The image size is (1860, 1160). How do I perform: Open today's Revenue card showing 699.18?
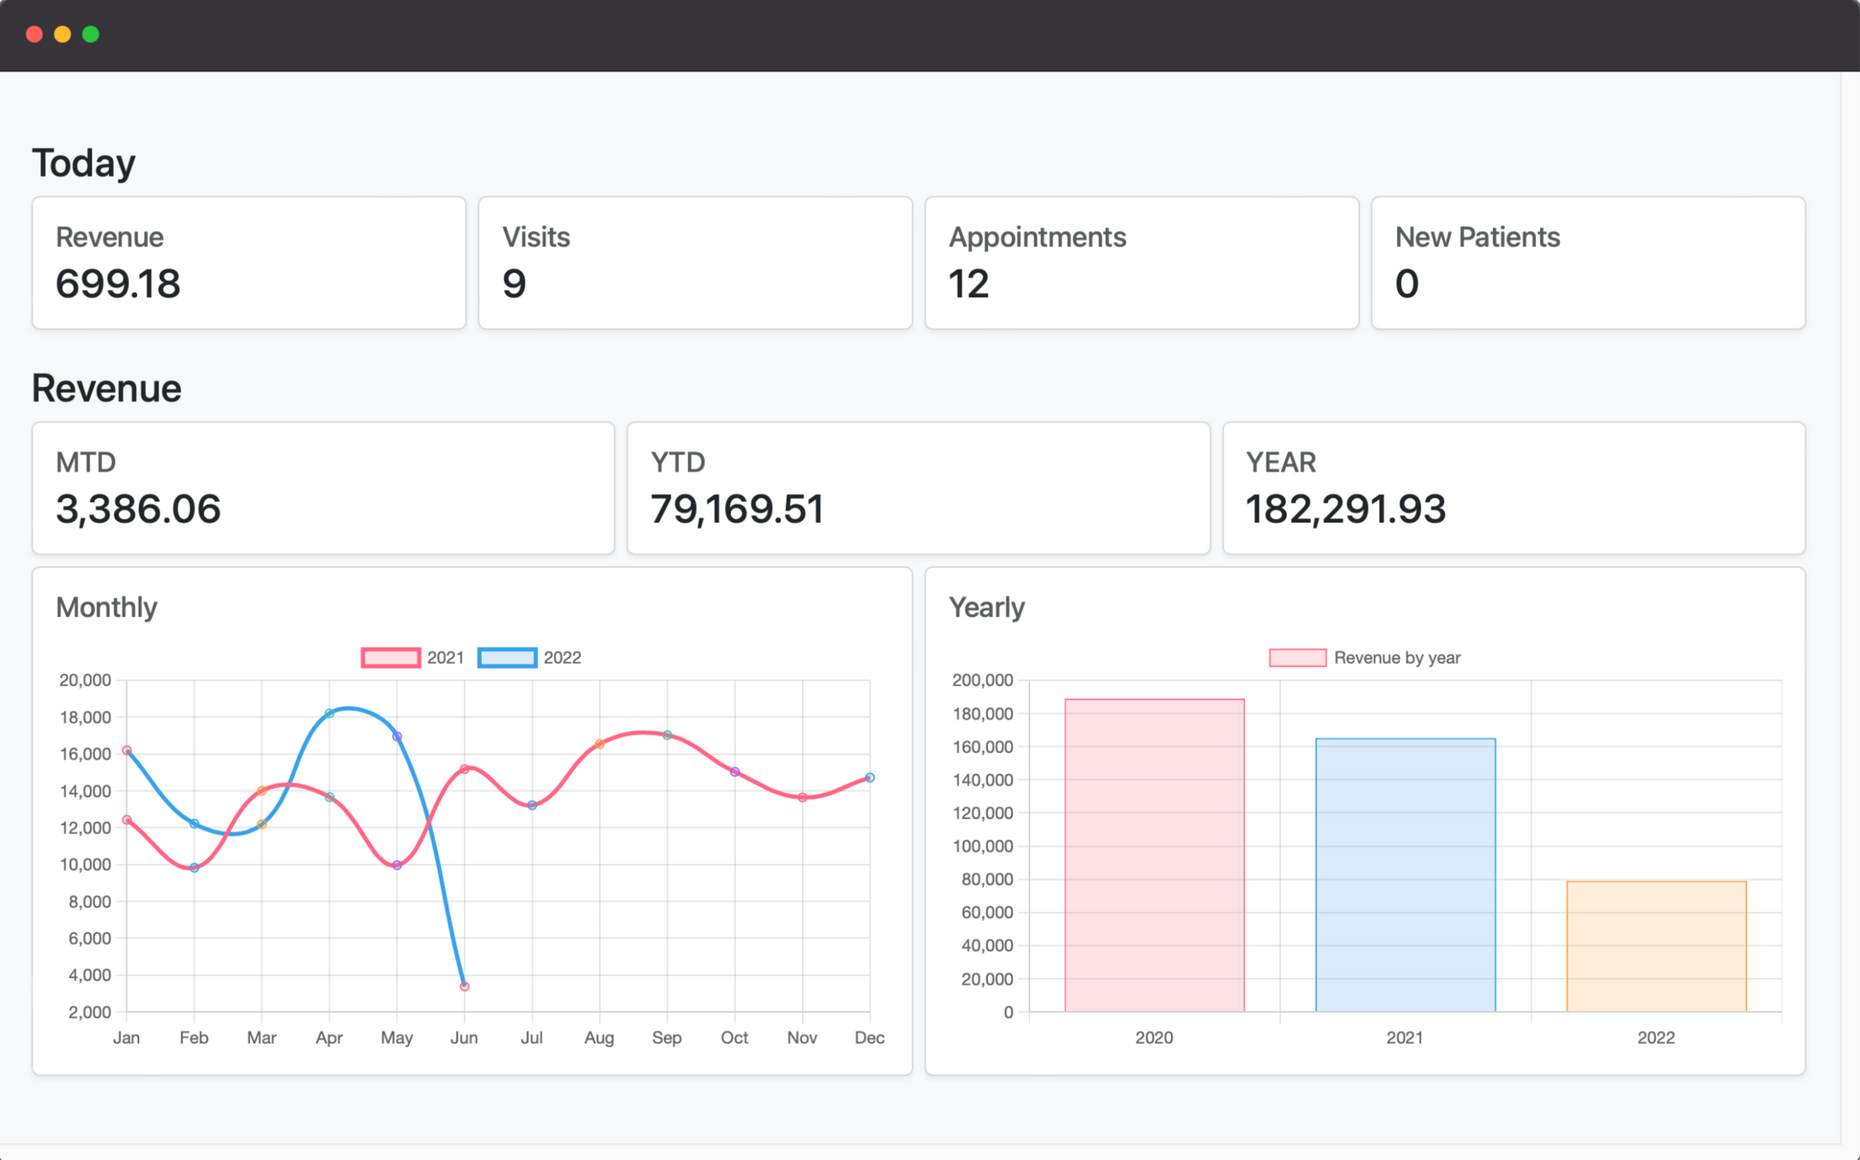(x=249, y=263)
